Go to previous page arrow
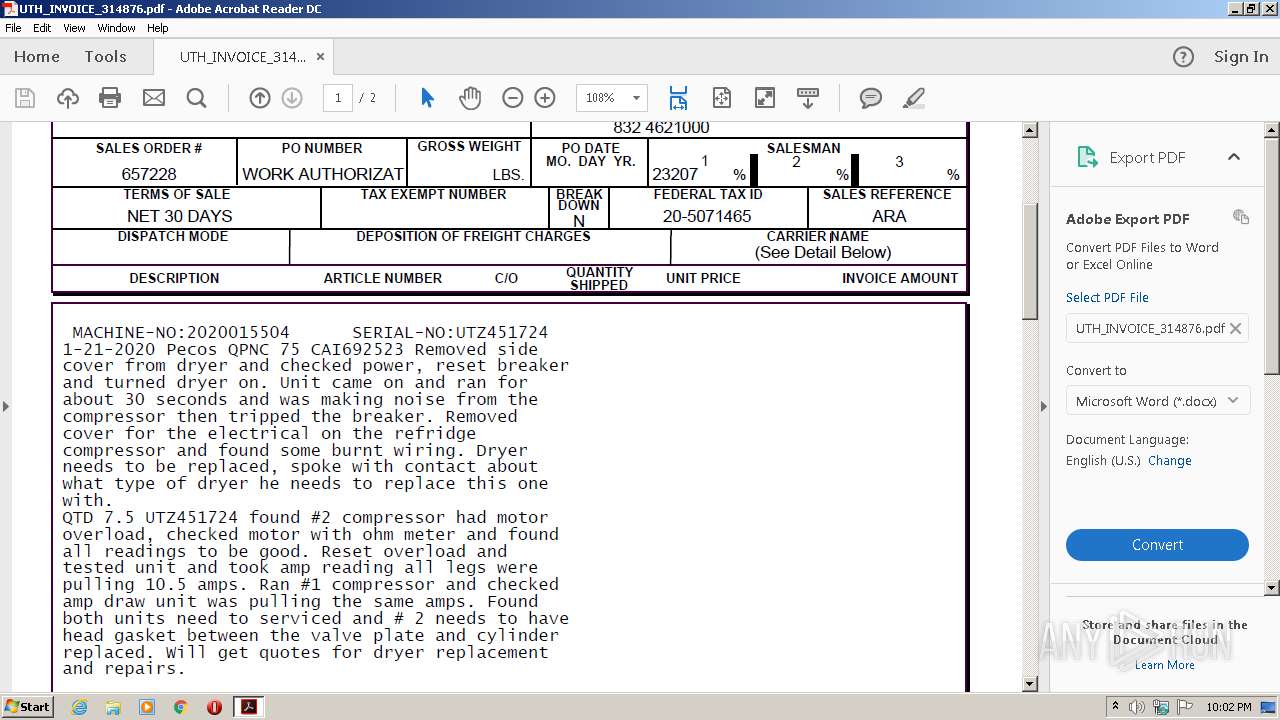The height and width of the screenshot is (720, 1280). pos(260,98)
